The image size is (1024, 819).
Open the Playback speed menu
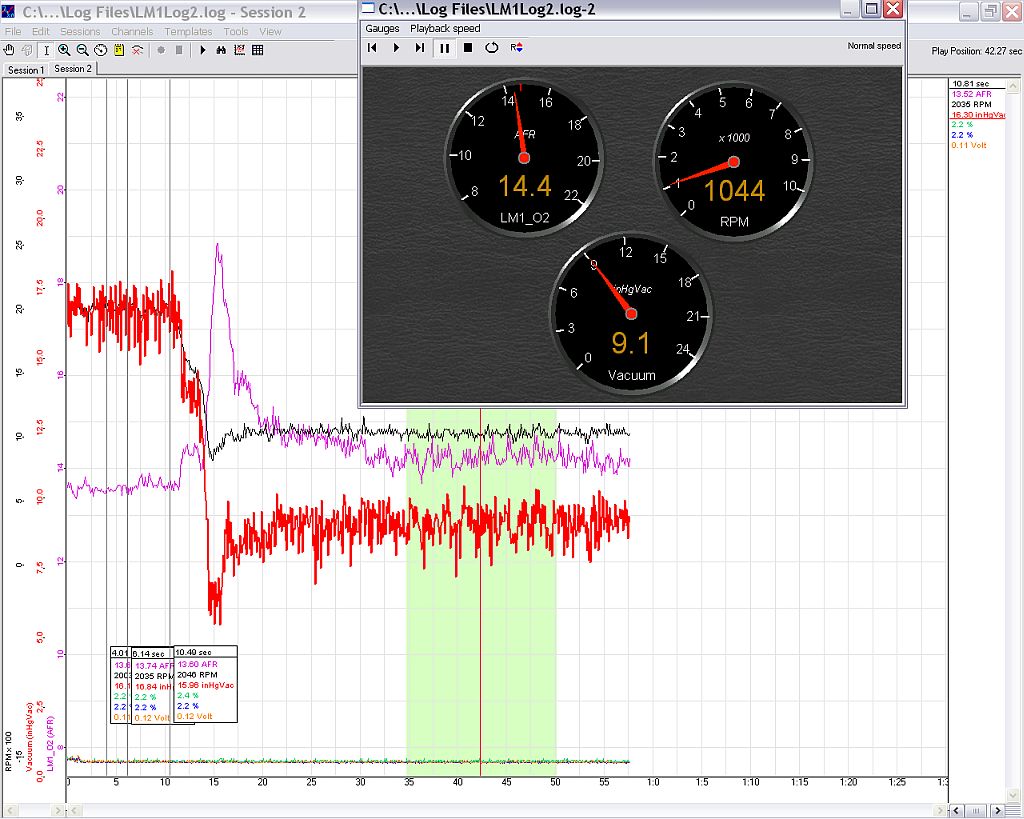445,29
